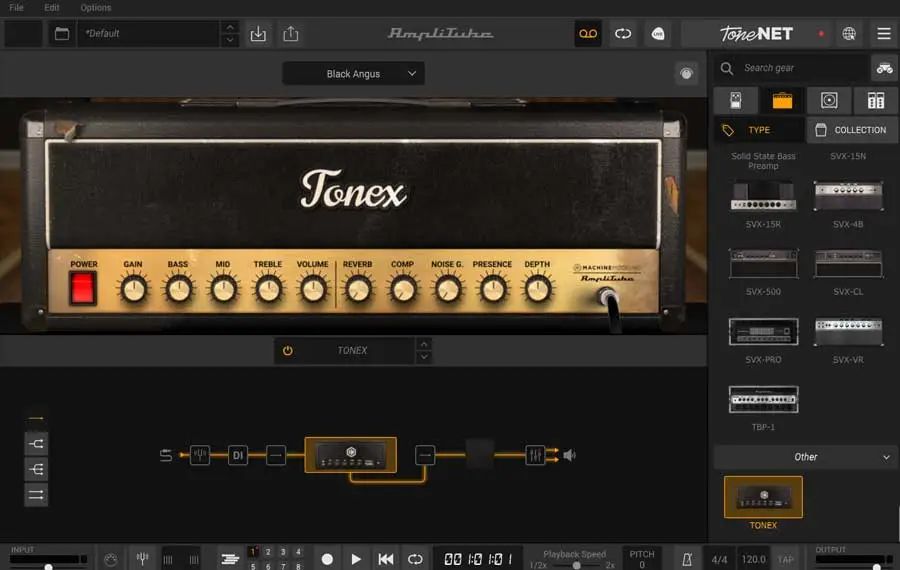Click the TAP tempo button

click(x=786, y=559)
